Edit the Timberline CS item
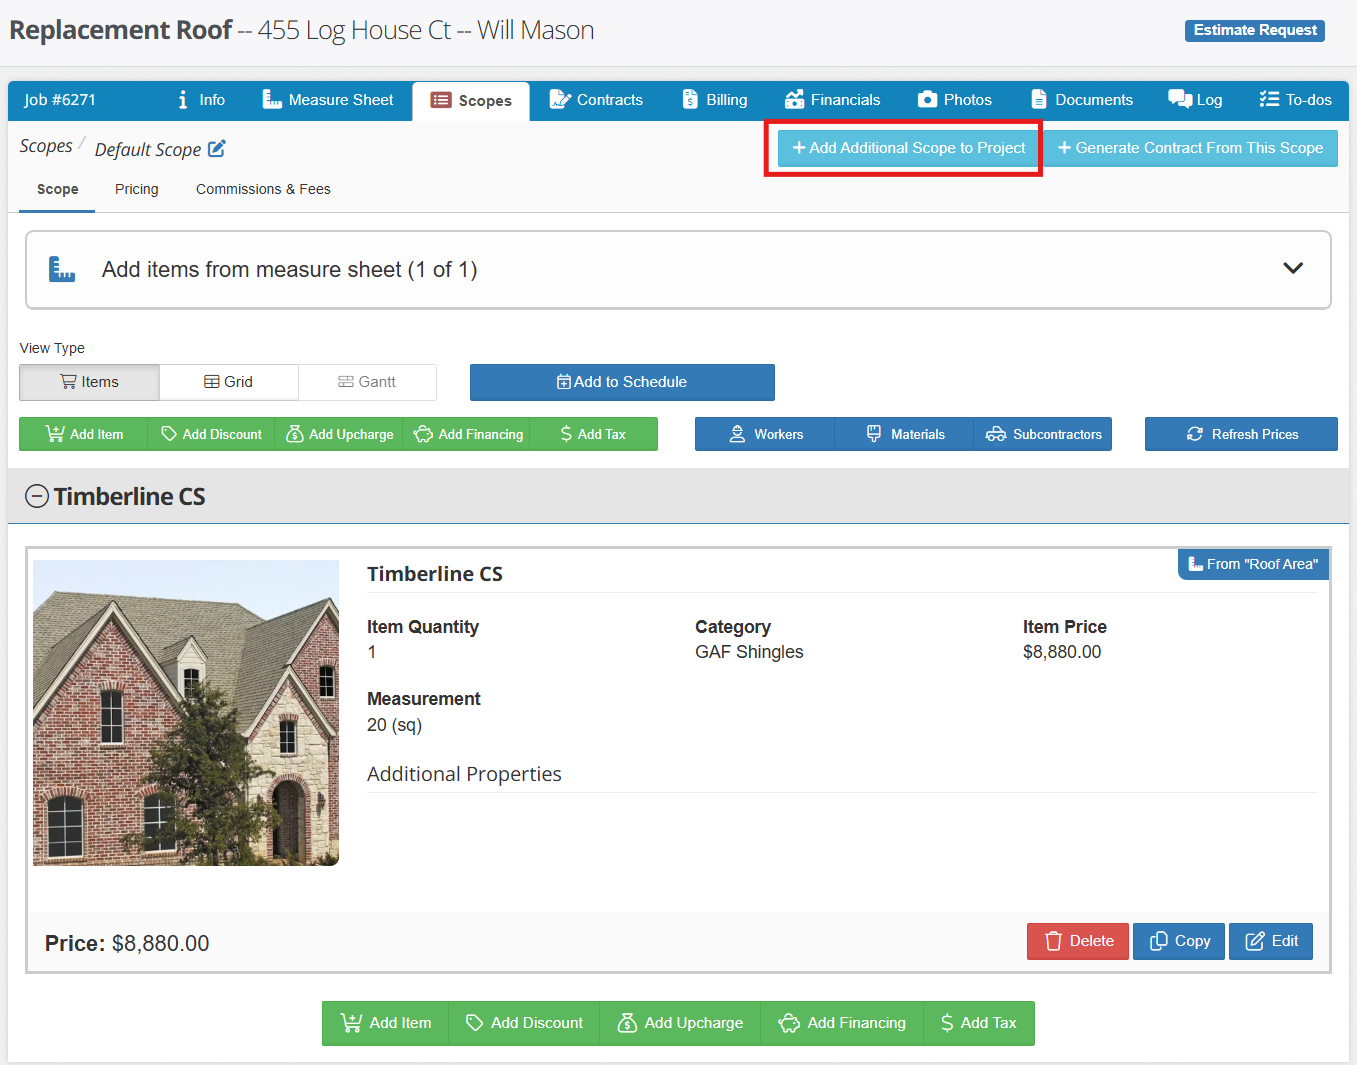 [x=1271, y=941]
